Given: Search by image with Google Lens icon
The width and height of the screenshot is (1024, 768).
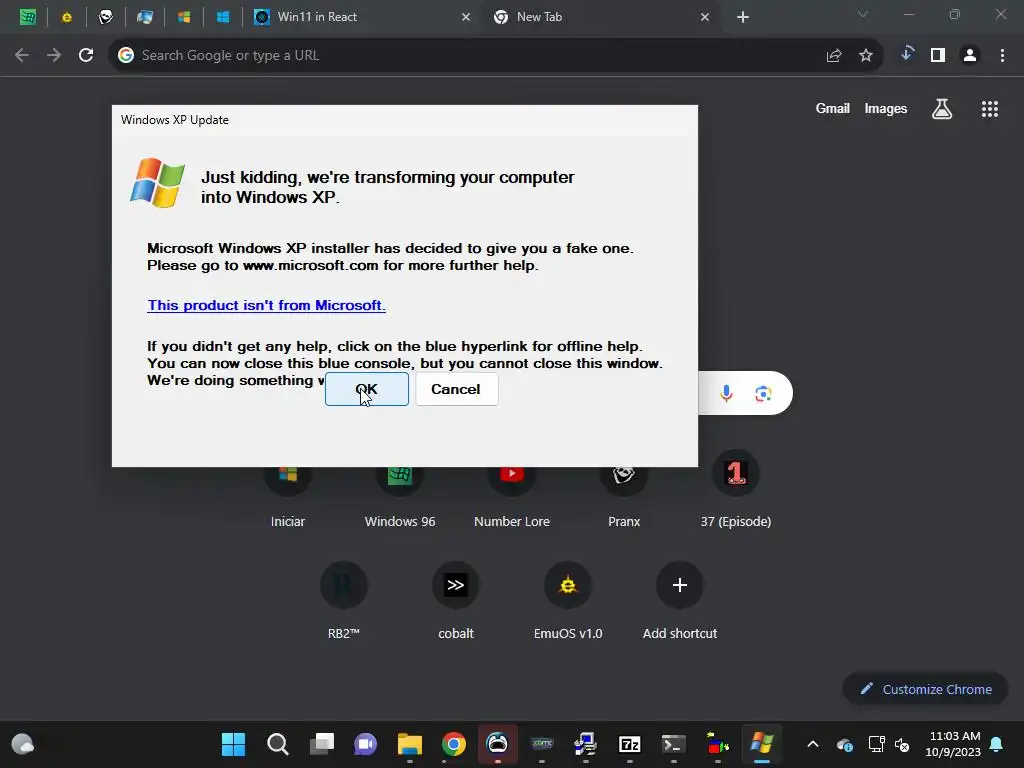Looking at the screenshot, I should pos(763,393).
